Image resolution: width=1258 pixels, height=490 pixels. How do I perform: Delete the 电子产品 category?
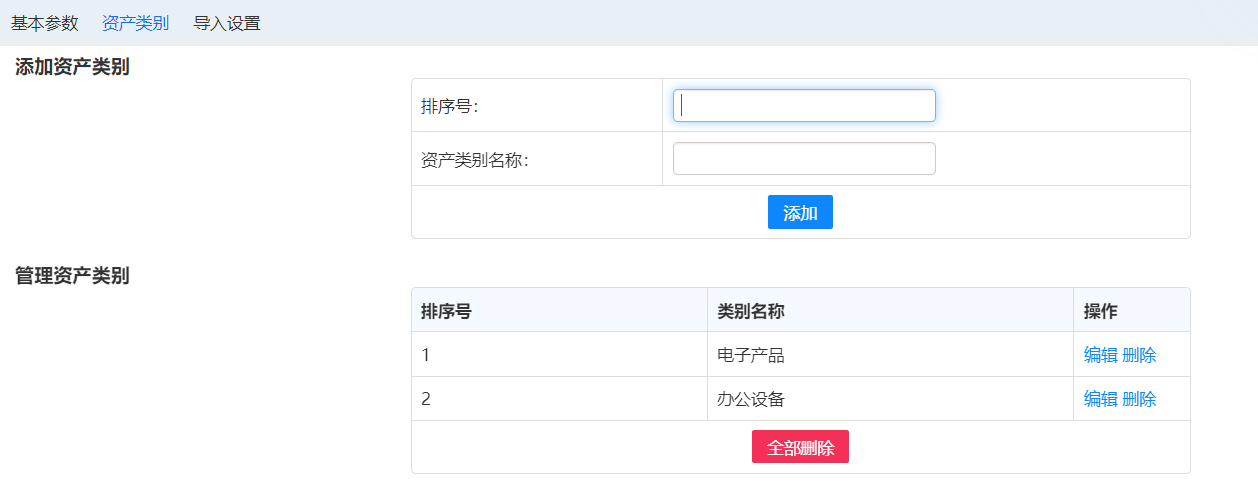[x=1139, y=355]
